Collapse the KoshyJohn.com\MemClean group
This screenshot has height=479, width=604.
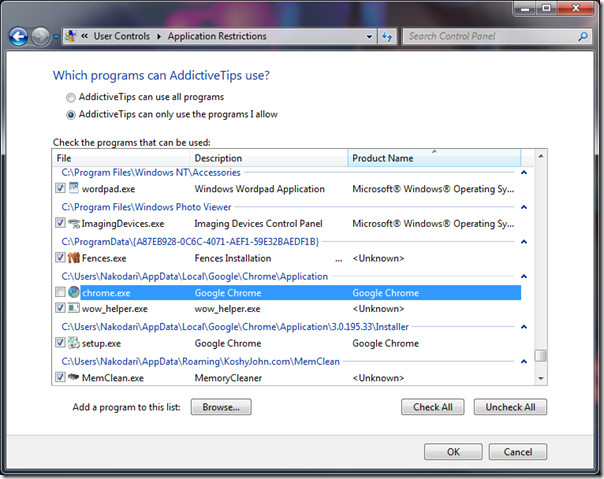tap(523, 361)
